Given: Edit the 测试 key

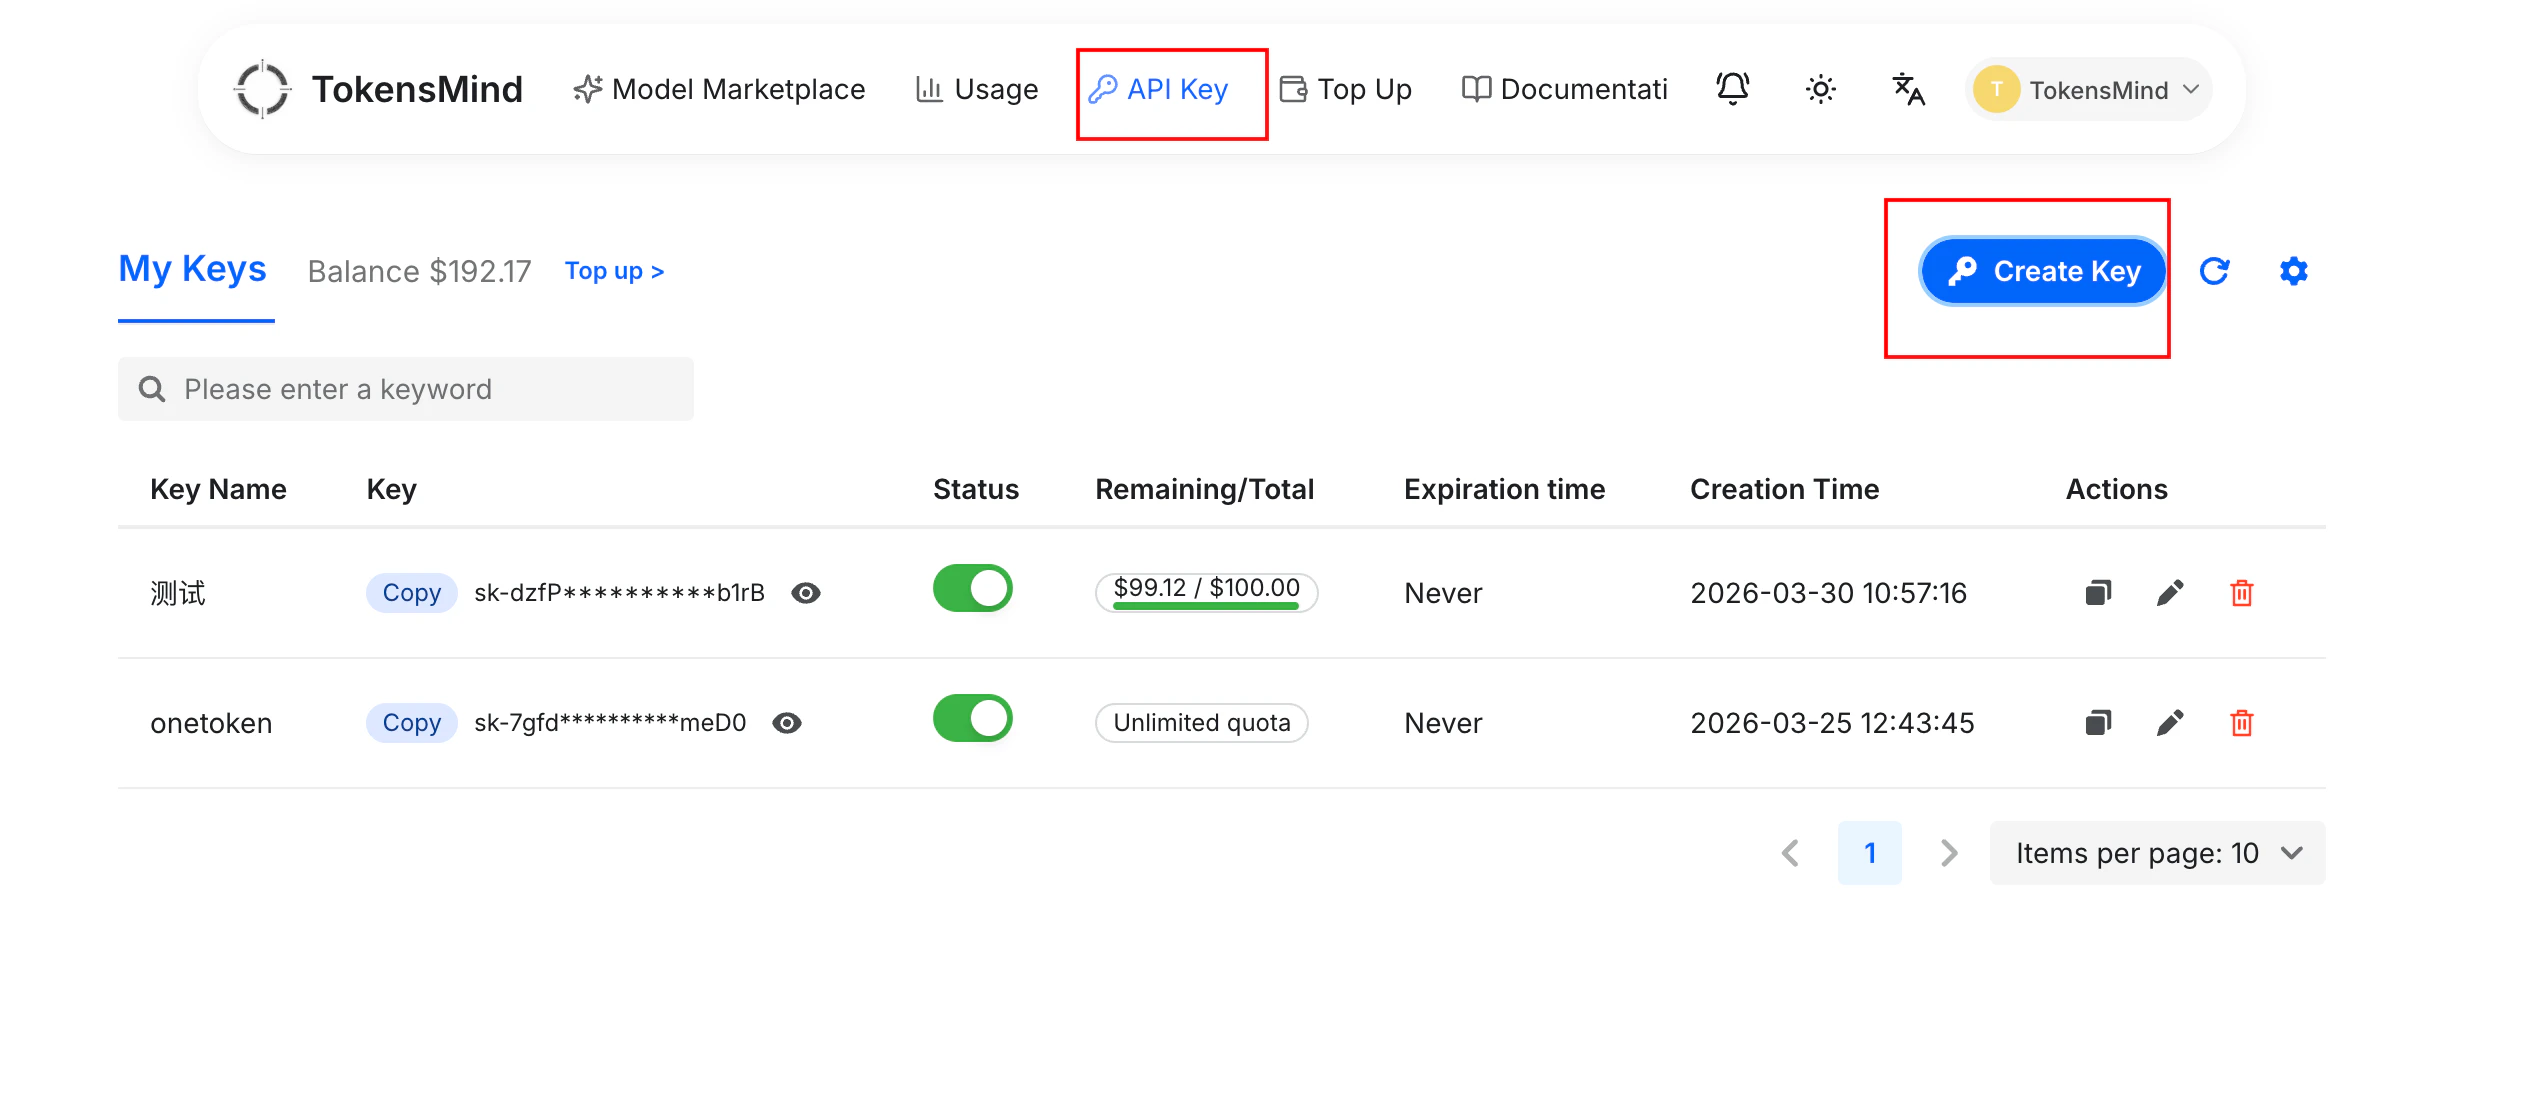Looking at the screenshot, I should pos(2170,593).
